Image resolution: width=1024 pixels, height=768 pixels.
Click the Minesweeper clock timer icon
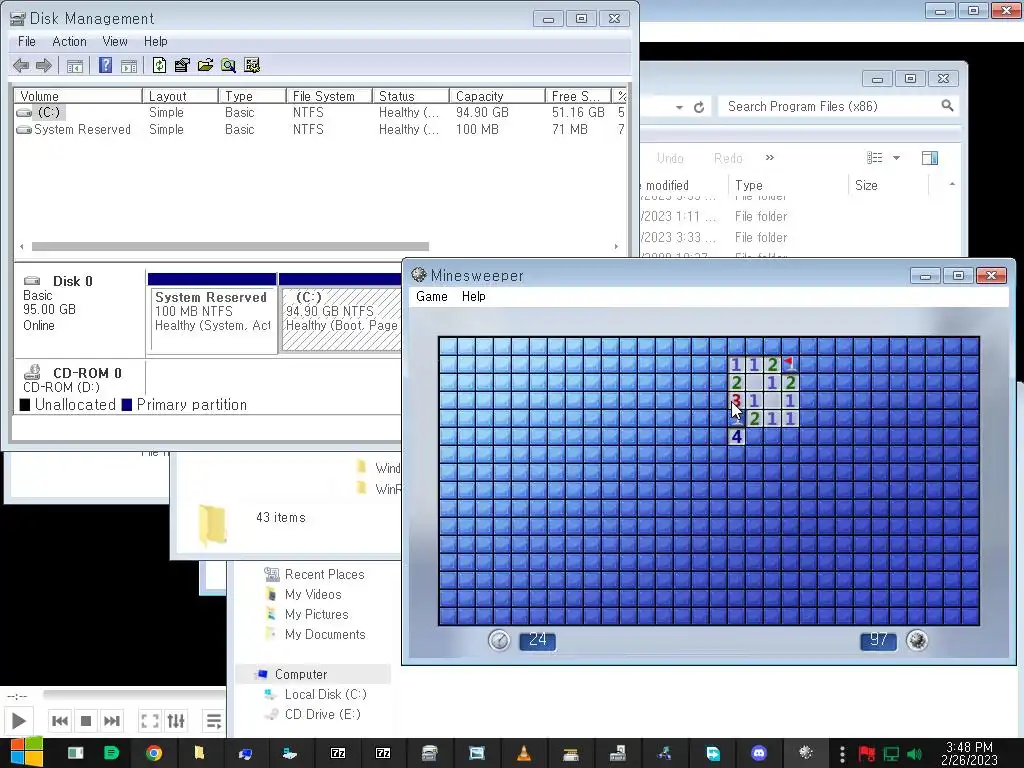(499, 640)
